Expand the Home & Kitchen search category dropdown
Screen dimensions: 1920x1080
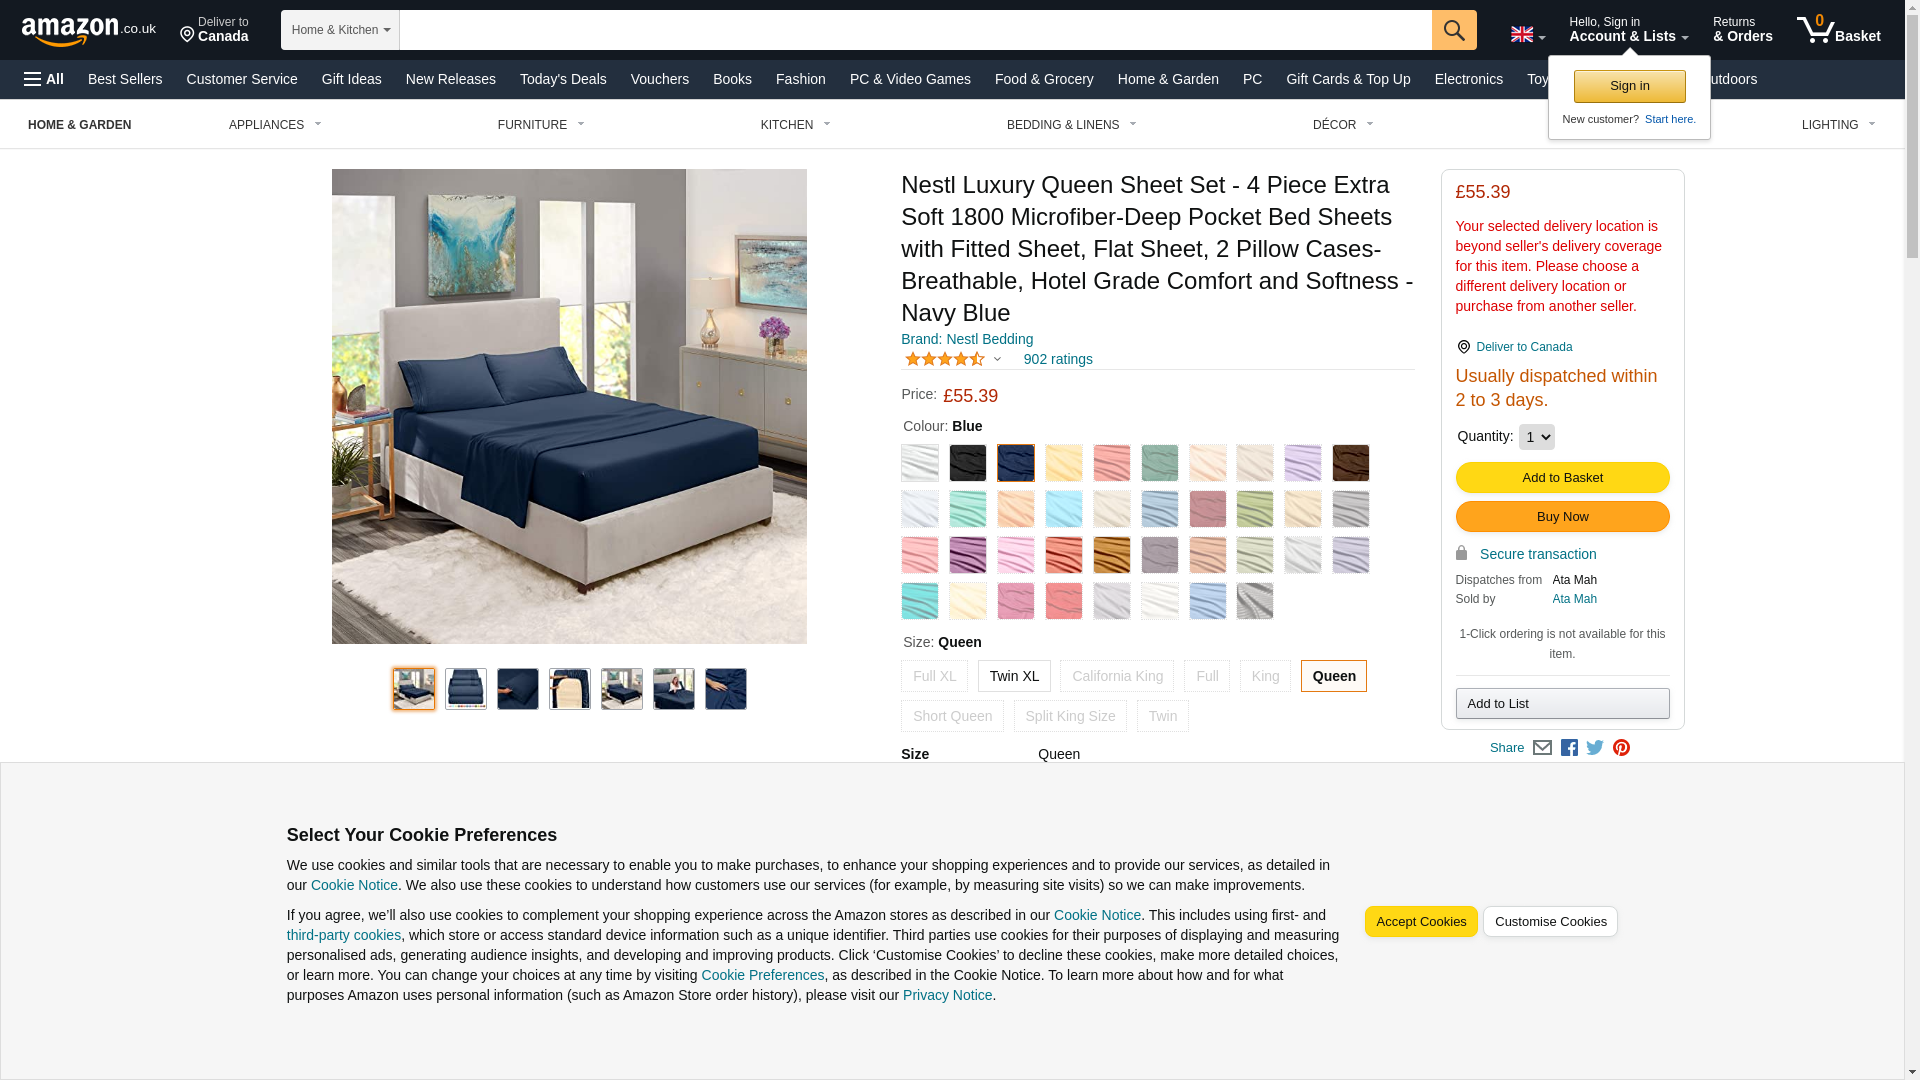(340, 30)
